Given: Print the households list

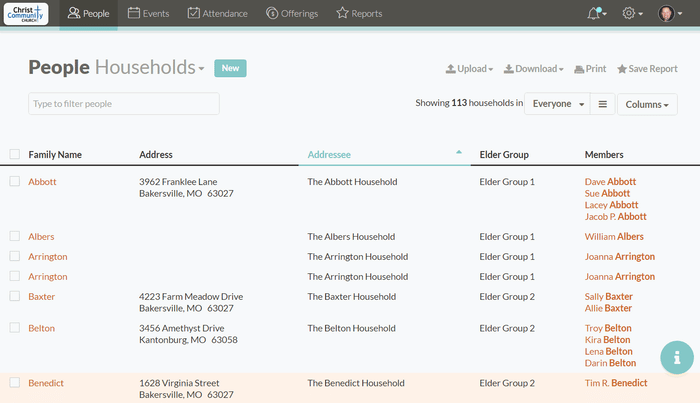Looking at the screenshot, I should 590,69.
